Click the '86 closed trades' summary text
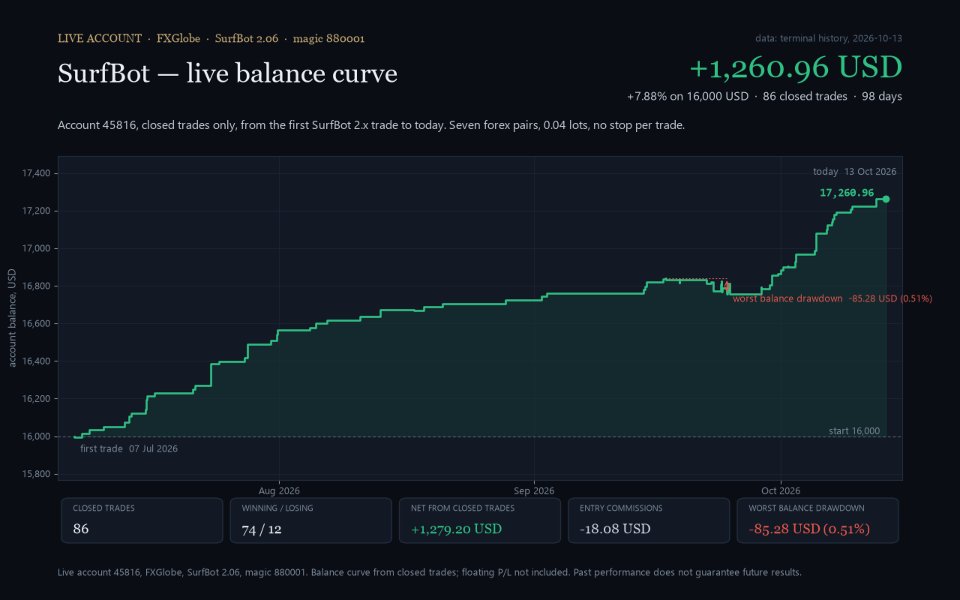This screenshot has height=600, width=960. [x=805, y=96]
